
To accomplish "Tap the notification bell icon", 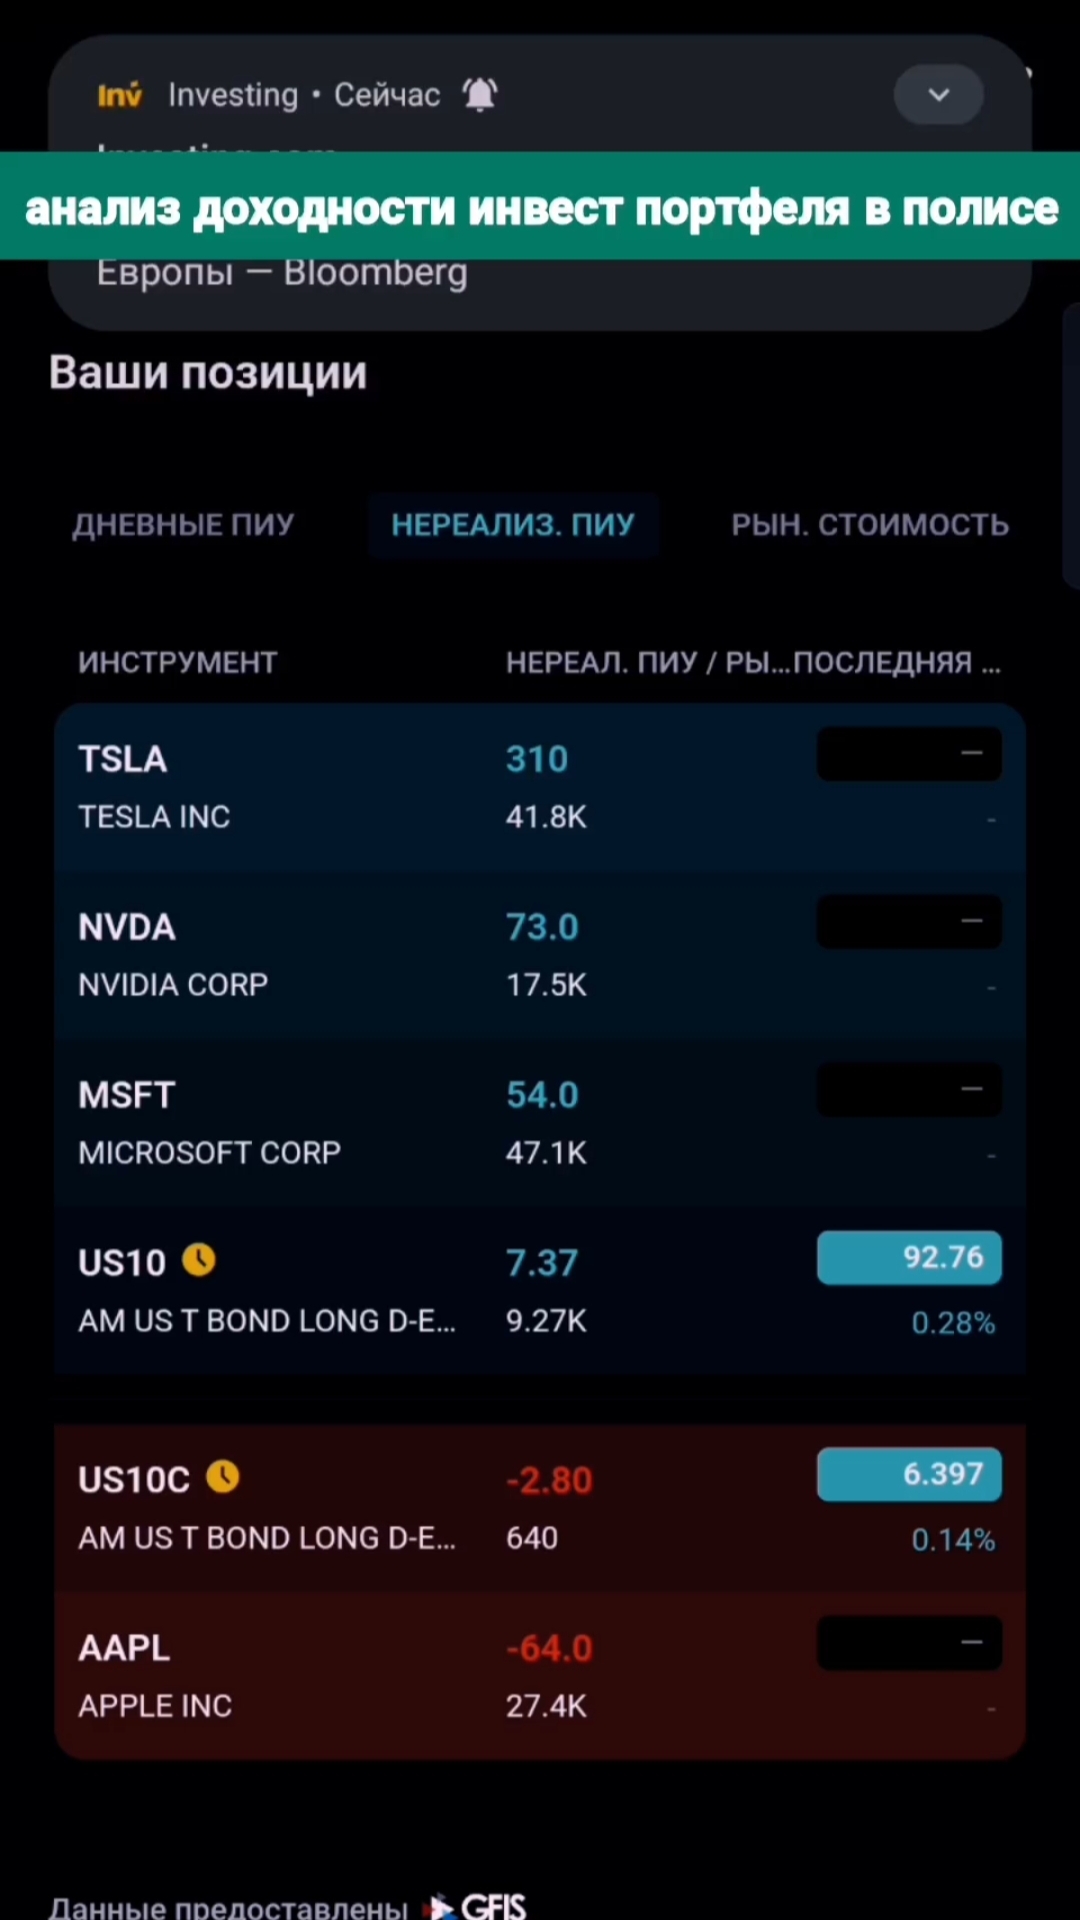I will (480, 95).
